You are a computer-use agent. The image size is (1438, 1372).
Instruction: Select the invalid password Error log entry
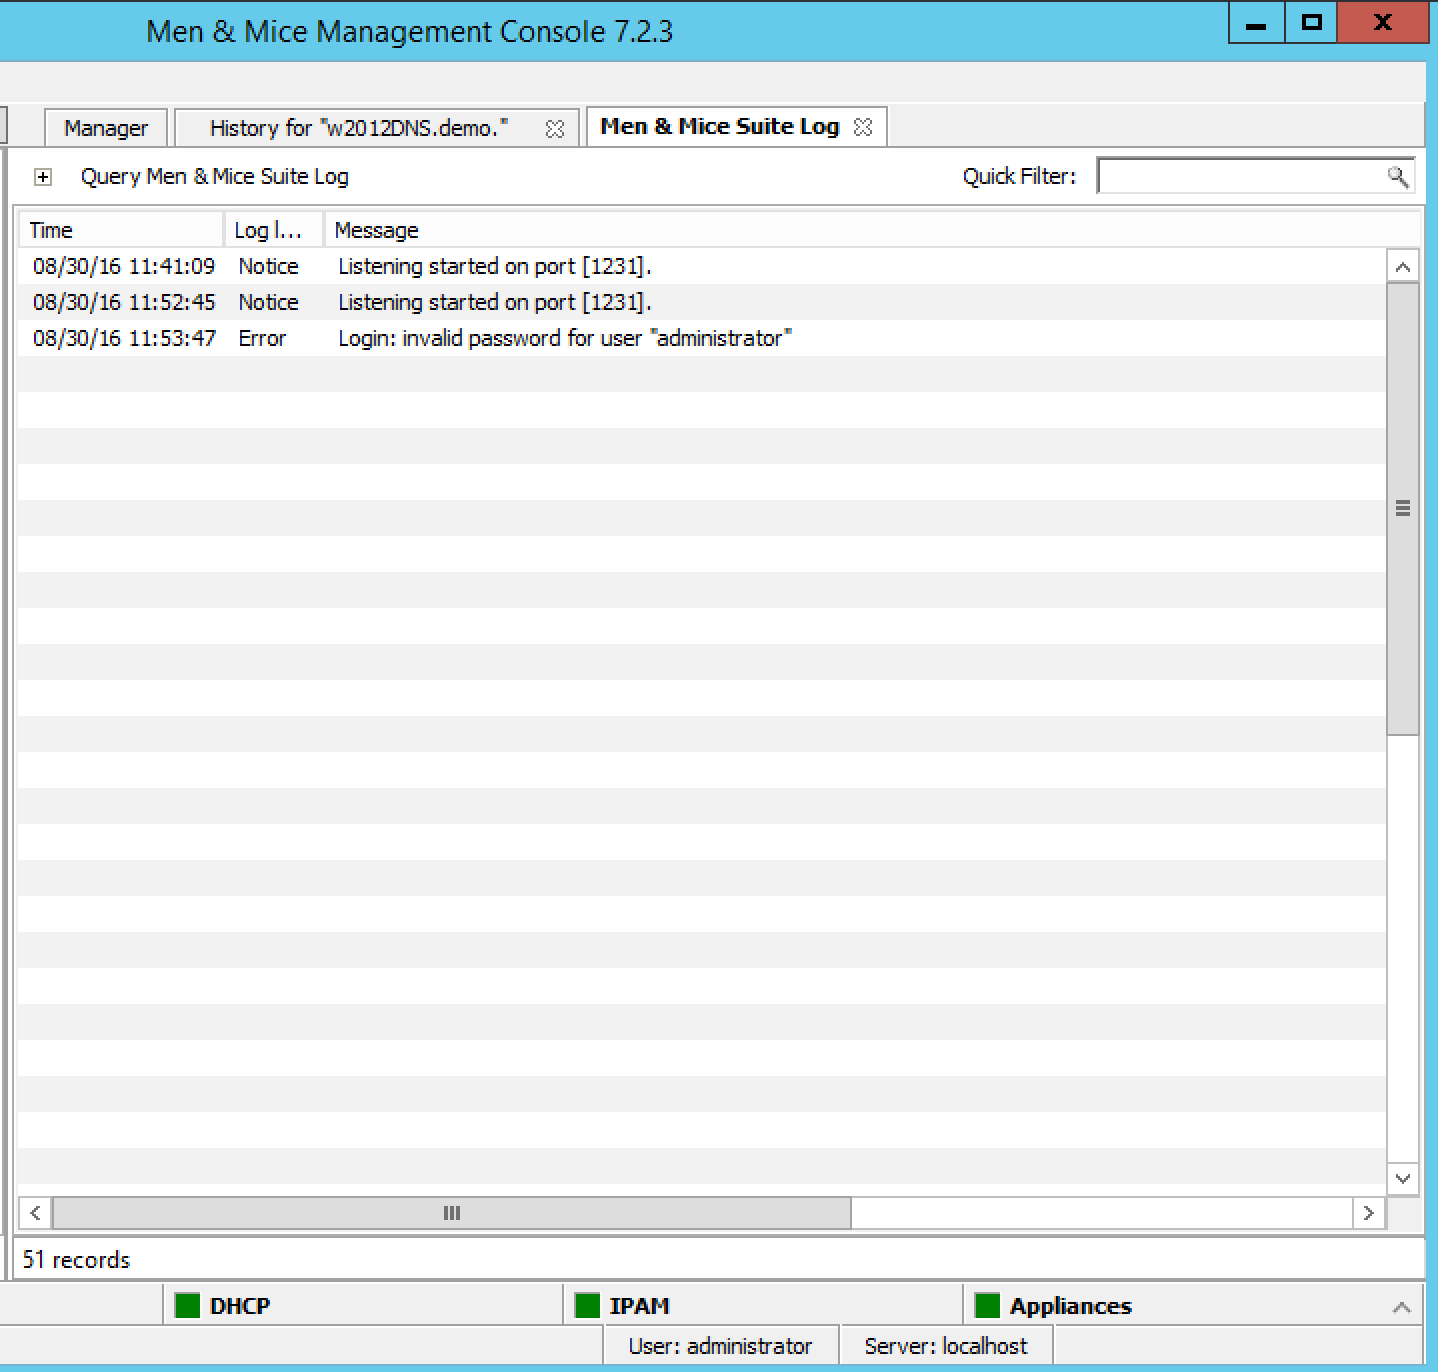tap(564, 338)
